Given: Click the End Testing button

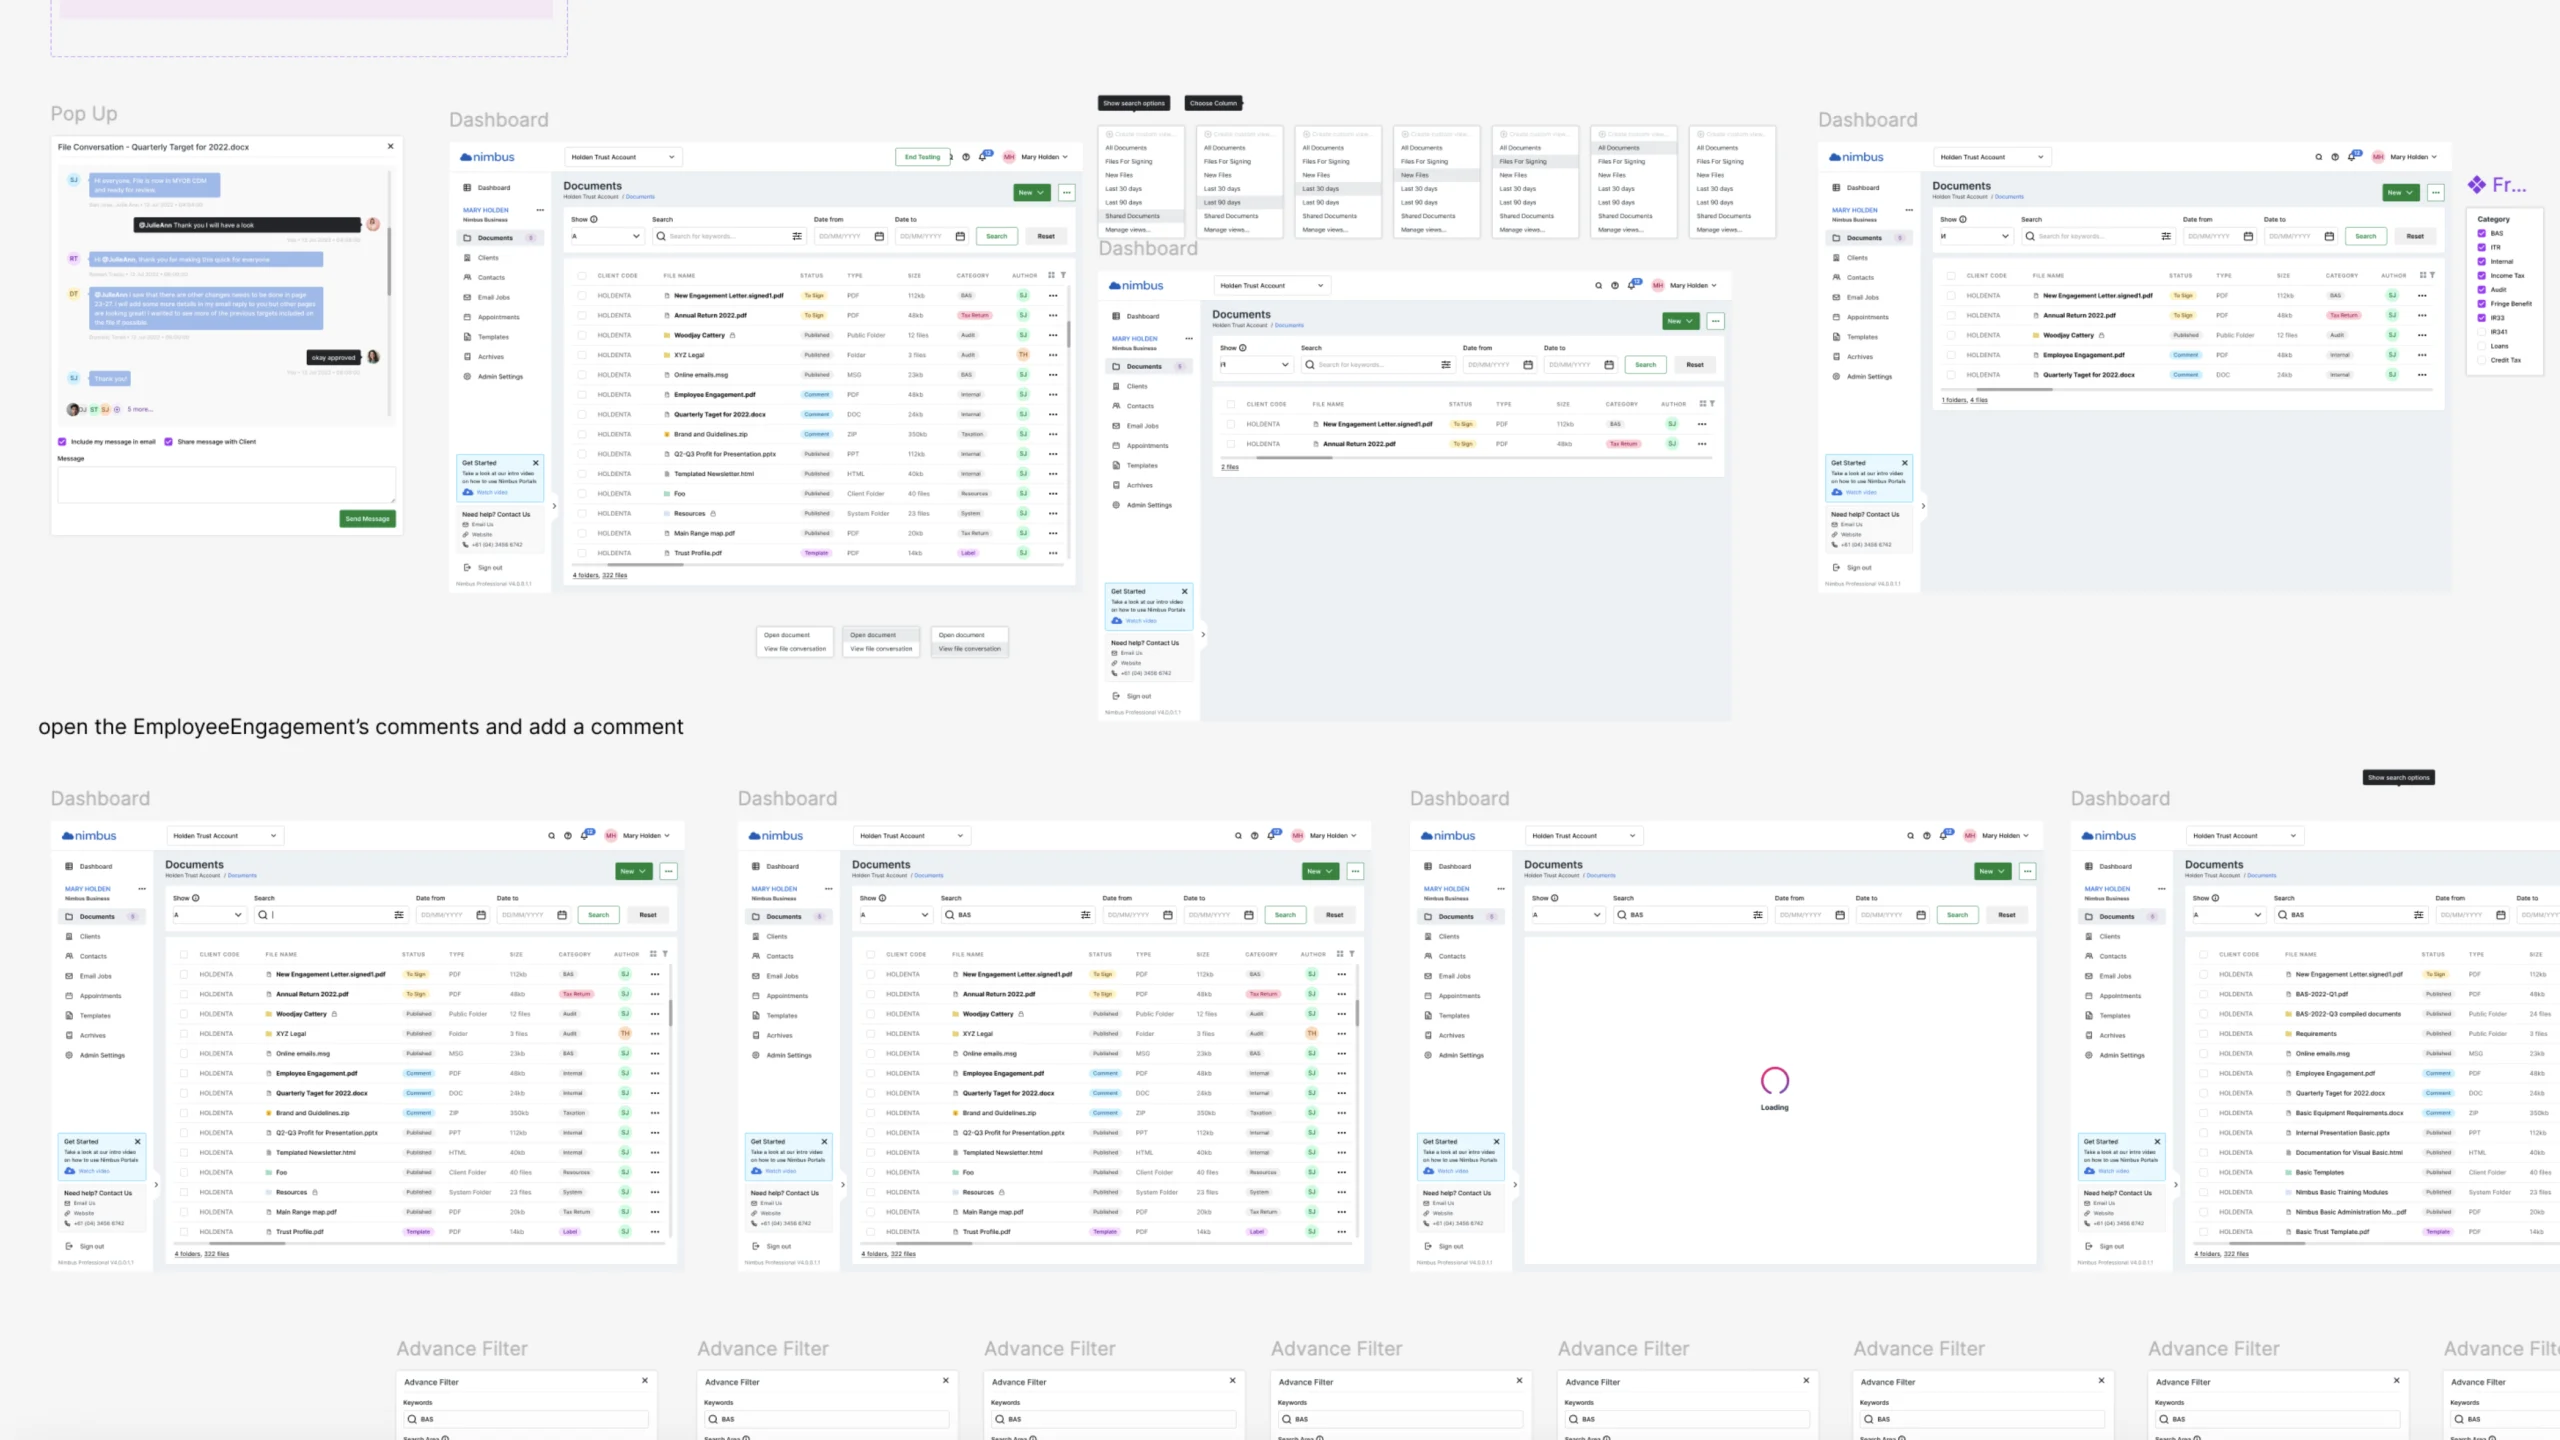Looking at the screenshot, I should 921,157.
